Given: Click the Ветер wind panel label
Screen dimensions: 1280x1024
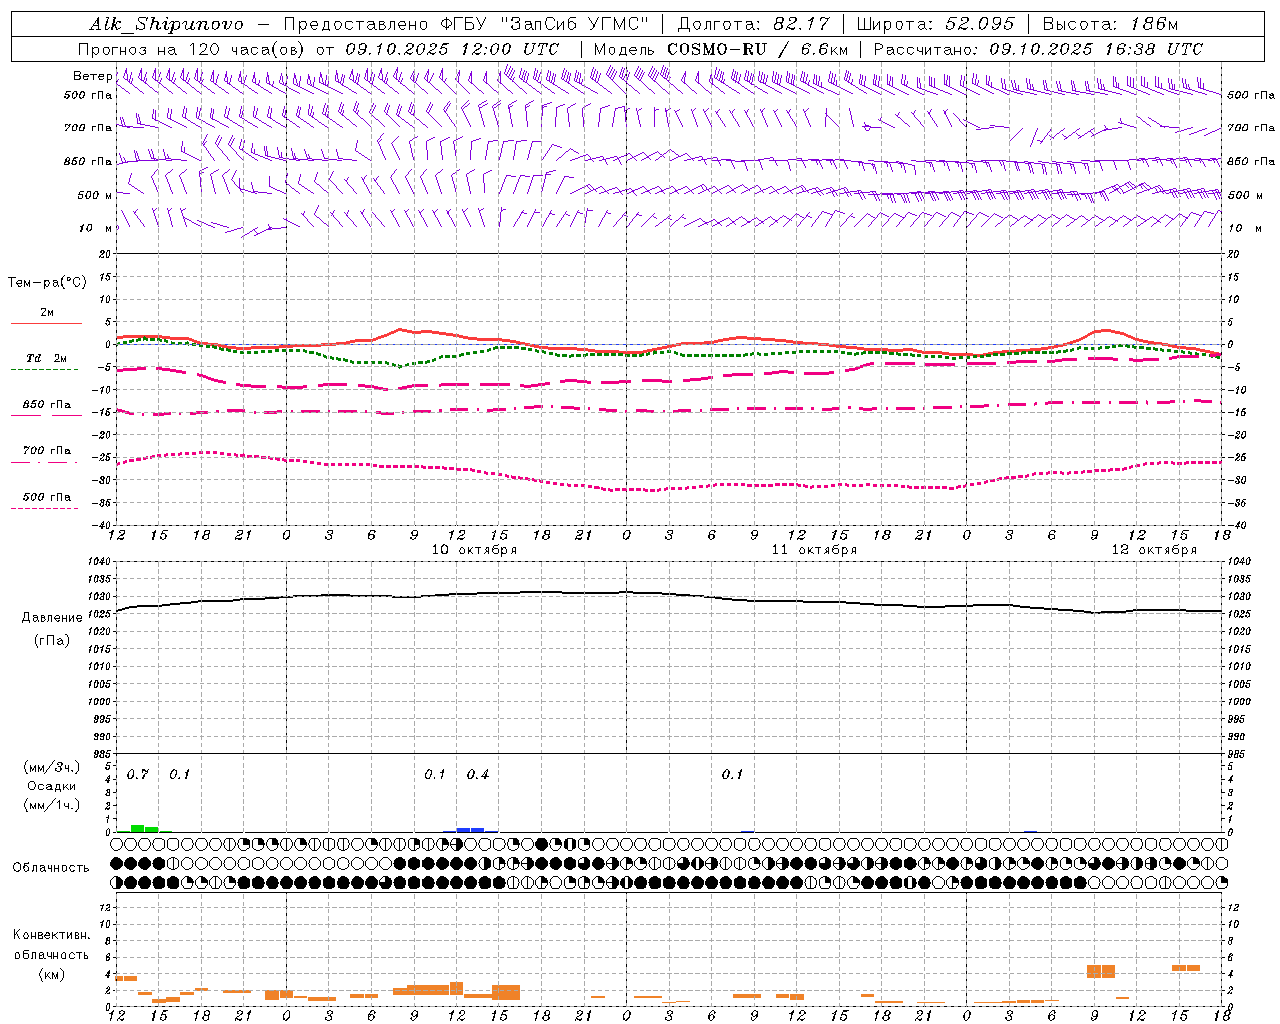Looking at the screenshot, I should (x=92, y=76).
